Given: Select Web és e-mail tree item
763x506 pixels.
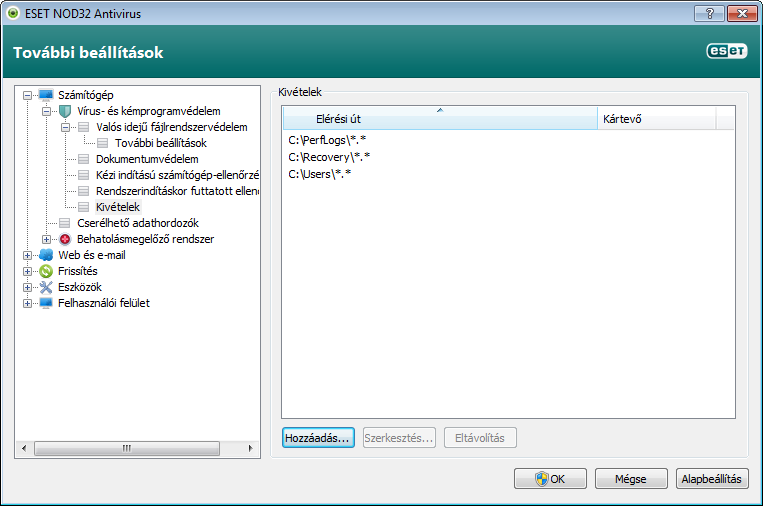Looking at the screenshot, I should (x=91, y=255).
